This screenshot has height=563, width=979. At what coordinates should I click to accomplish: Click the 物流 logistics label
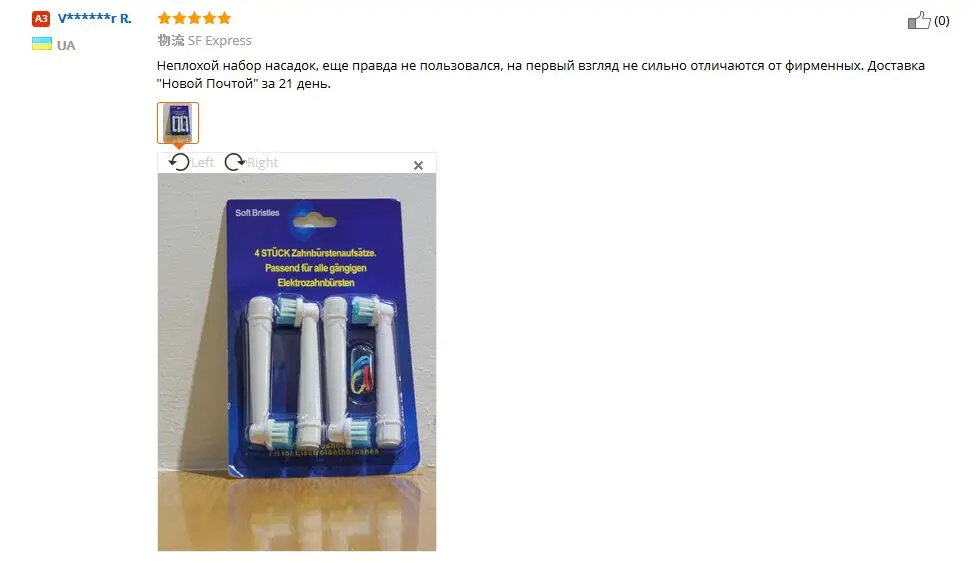tap(170, 41)
